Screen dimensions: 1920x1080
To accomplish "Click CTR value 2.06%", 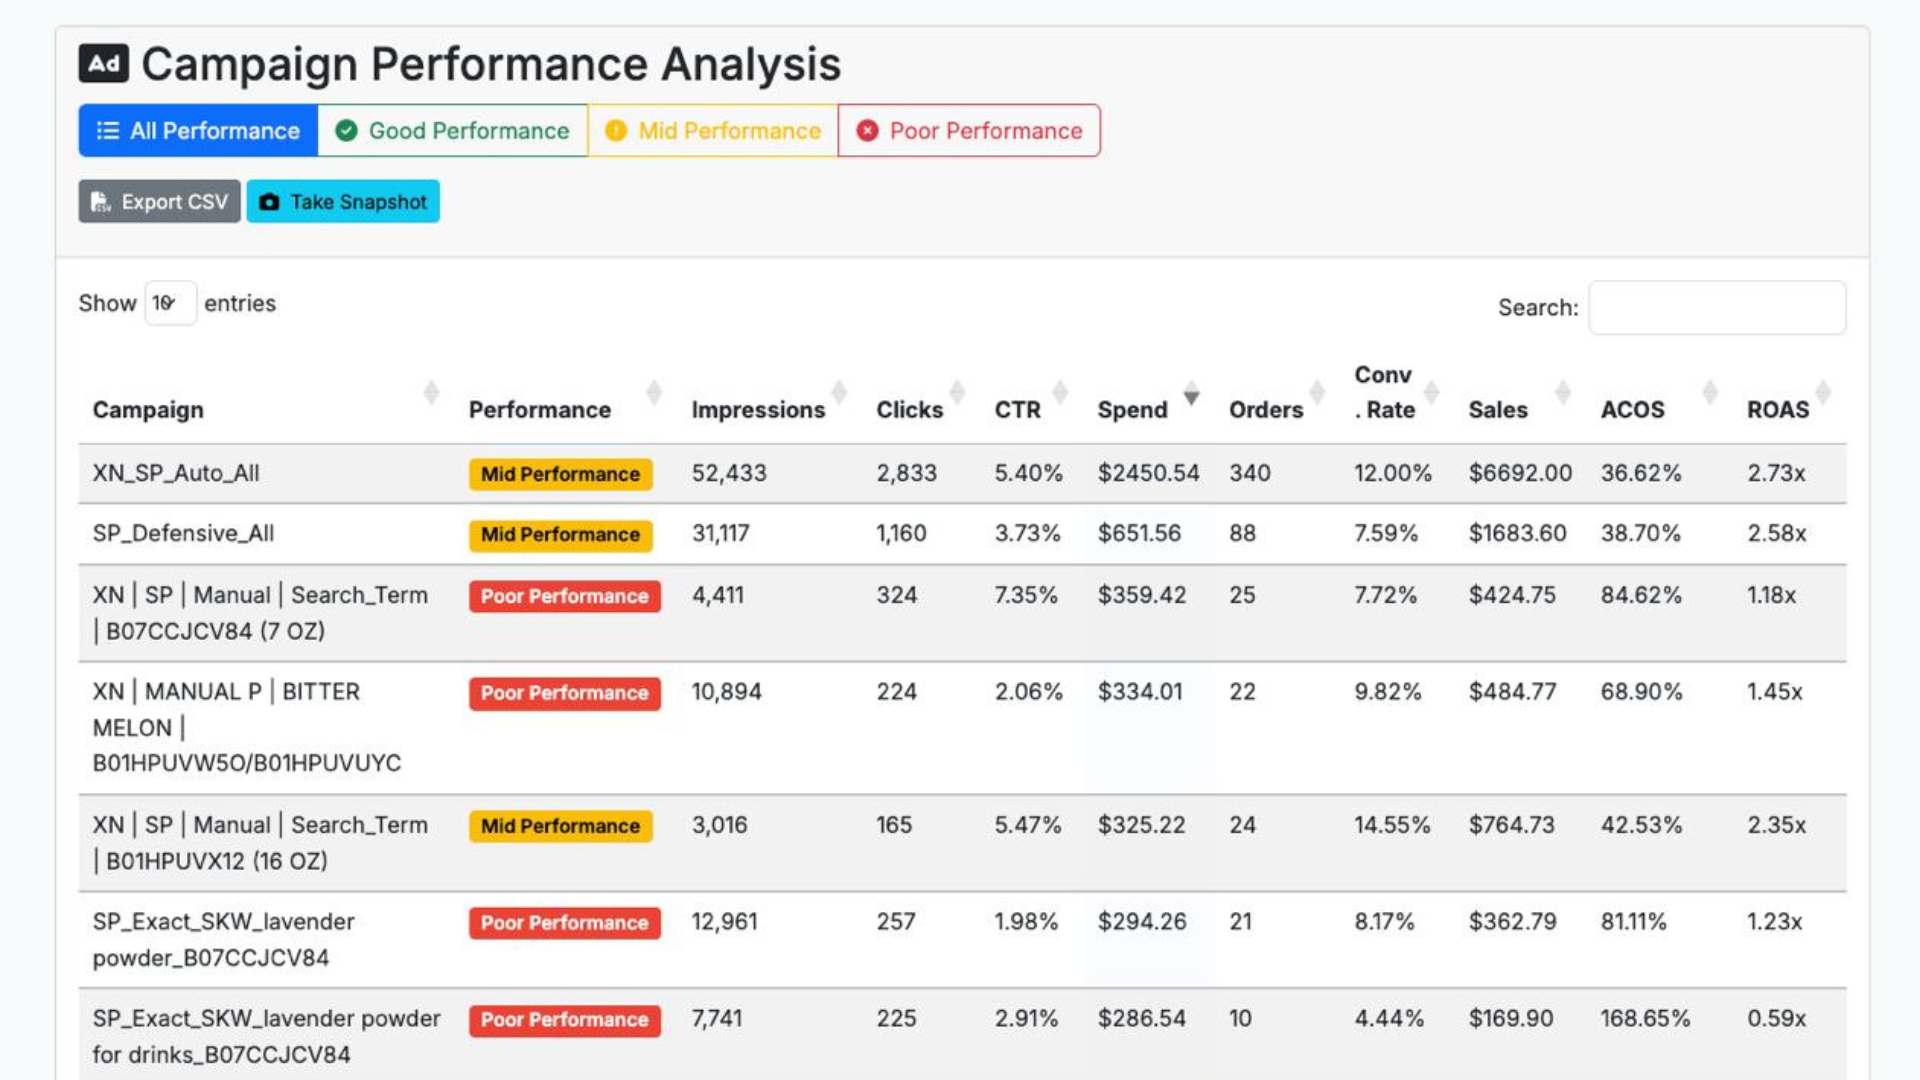I will (x=1028, y=692).
